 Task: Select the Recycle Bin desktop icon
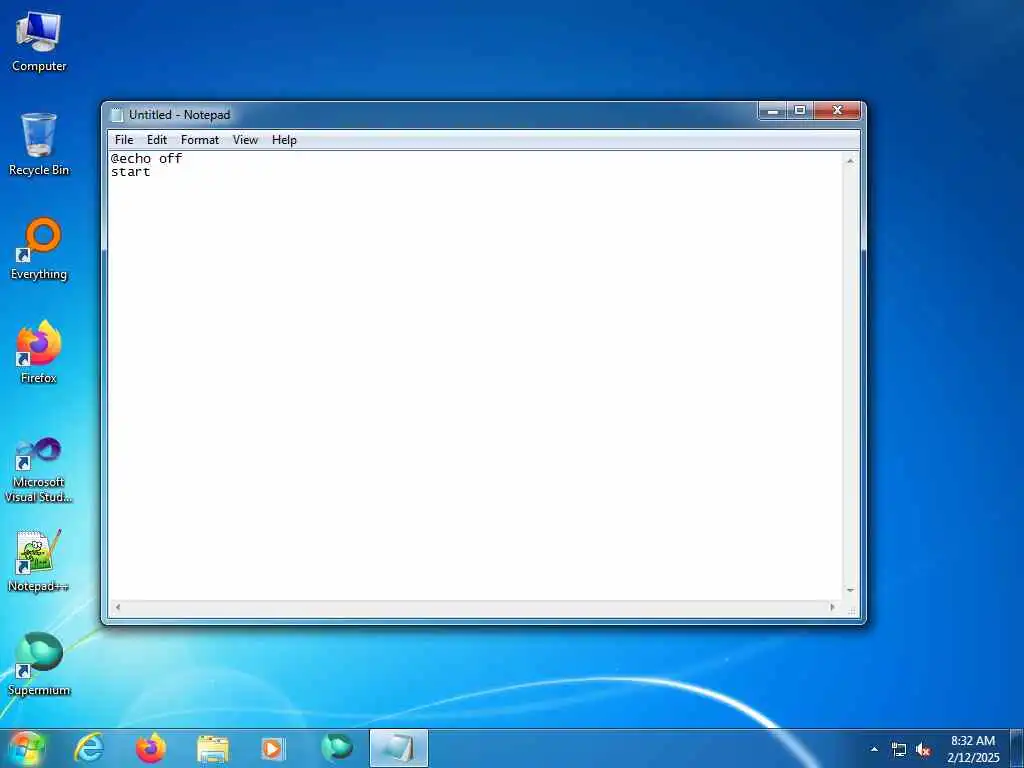(x=39, y=144)
